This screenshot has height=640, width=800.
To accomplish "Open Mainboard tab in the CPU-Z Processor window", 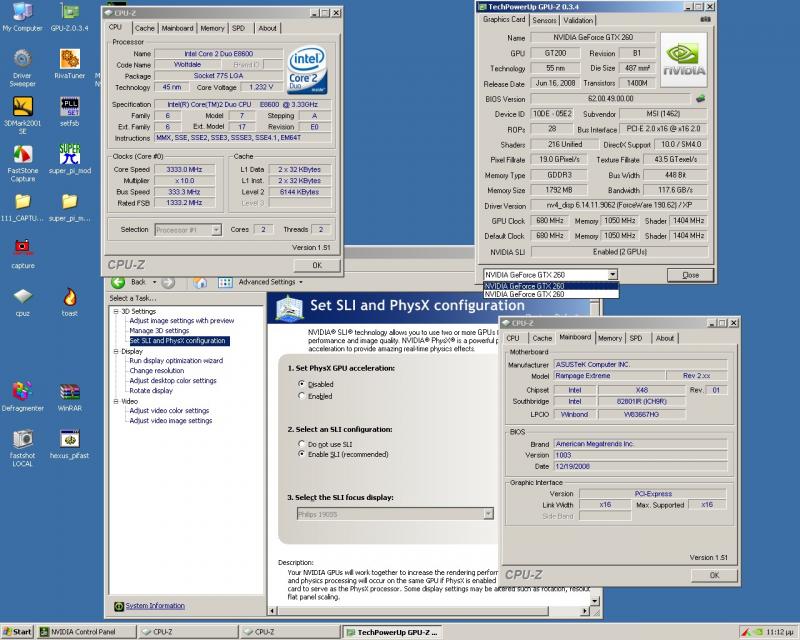I will click(x=177, y=29).
